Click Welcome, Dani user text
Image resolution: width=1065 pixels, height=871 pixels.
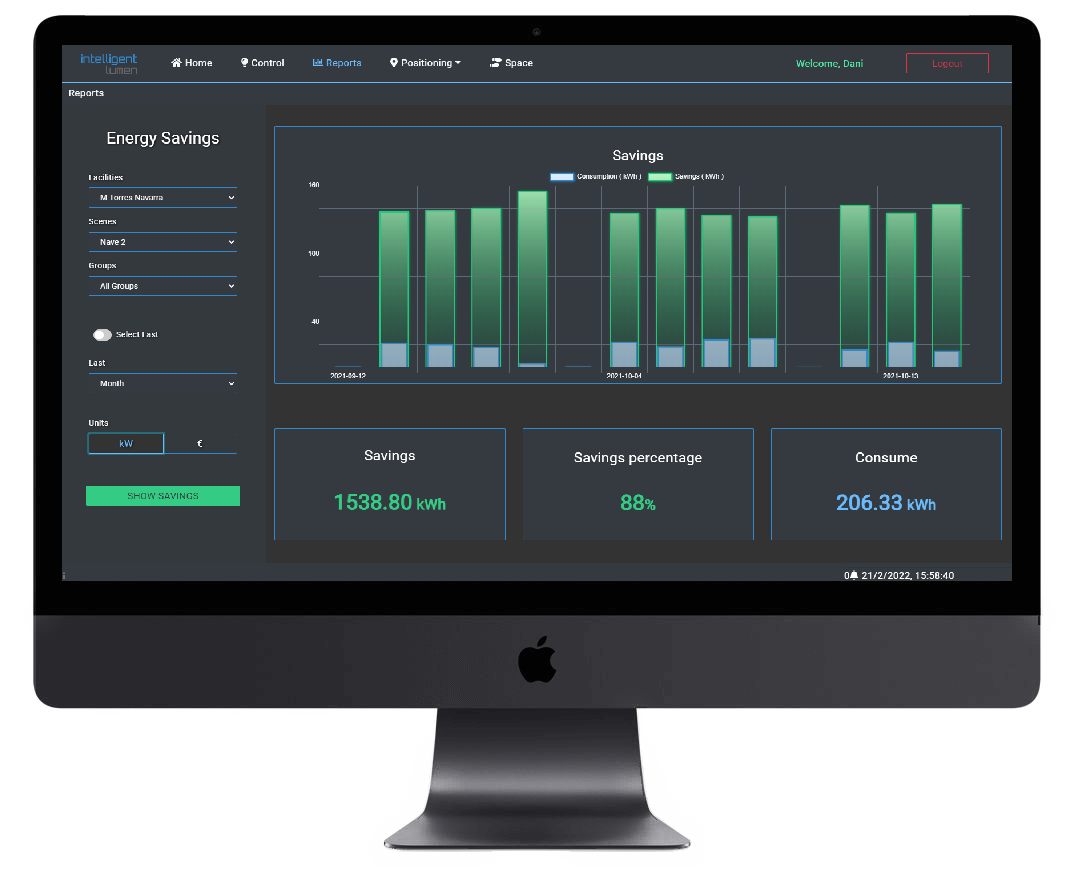point(829,63)
